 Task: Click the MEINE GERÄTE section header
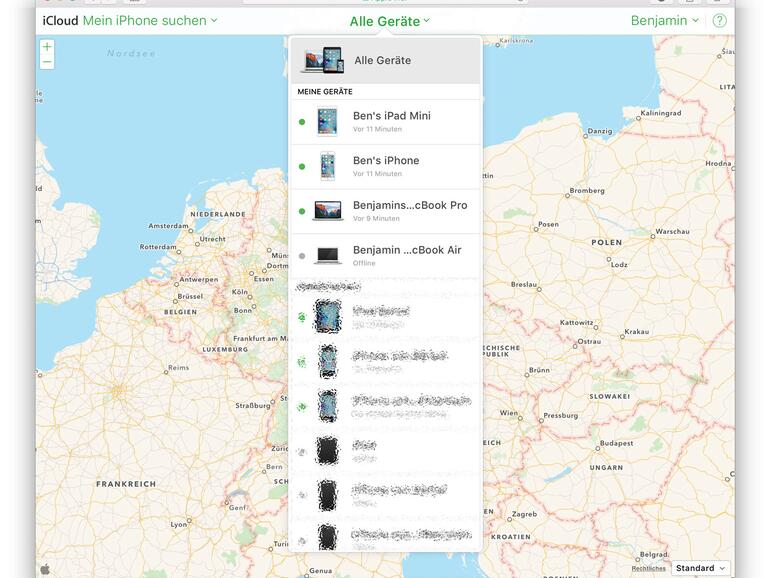pyautogui.click(x=325, y=92)
